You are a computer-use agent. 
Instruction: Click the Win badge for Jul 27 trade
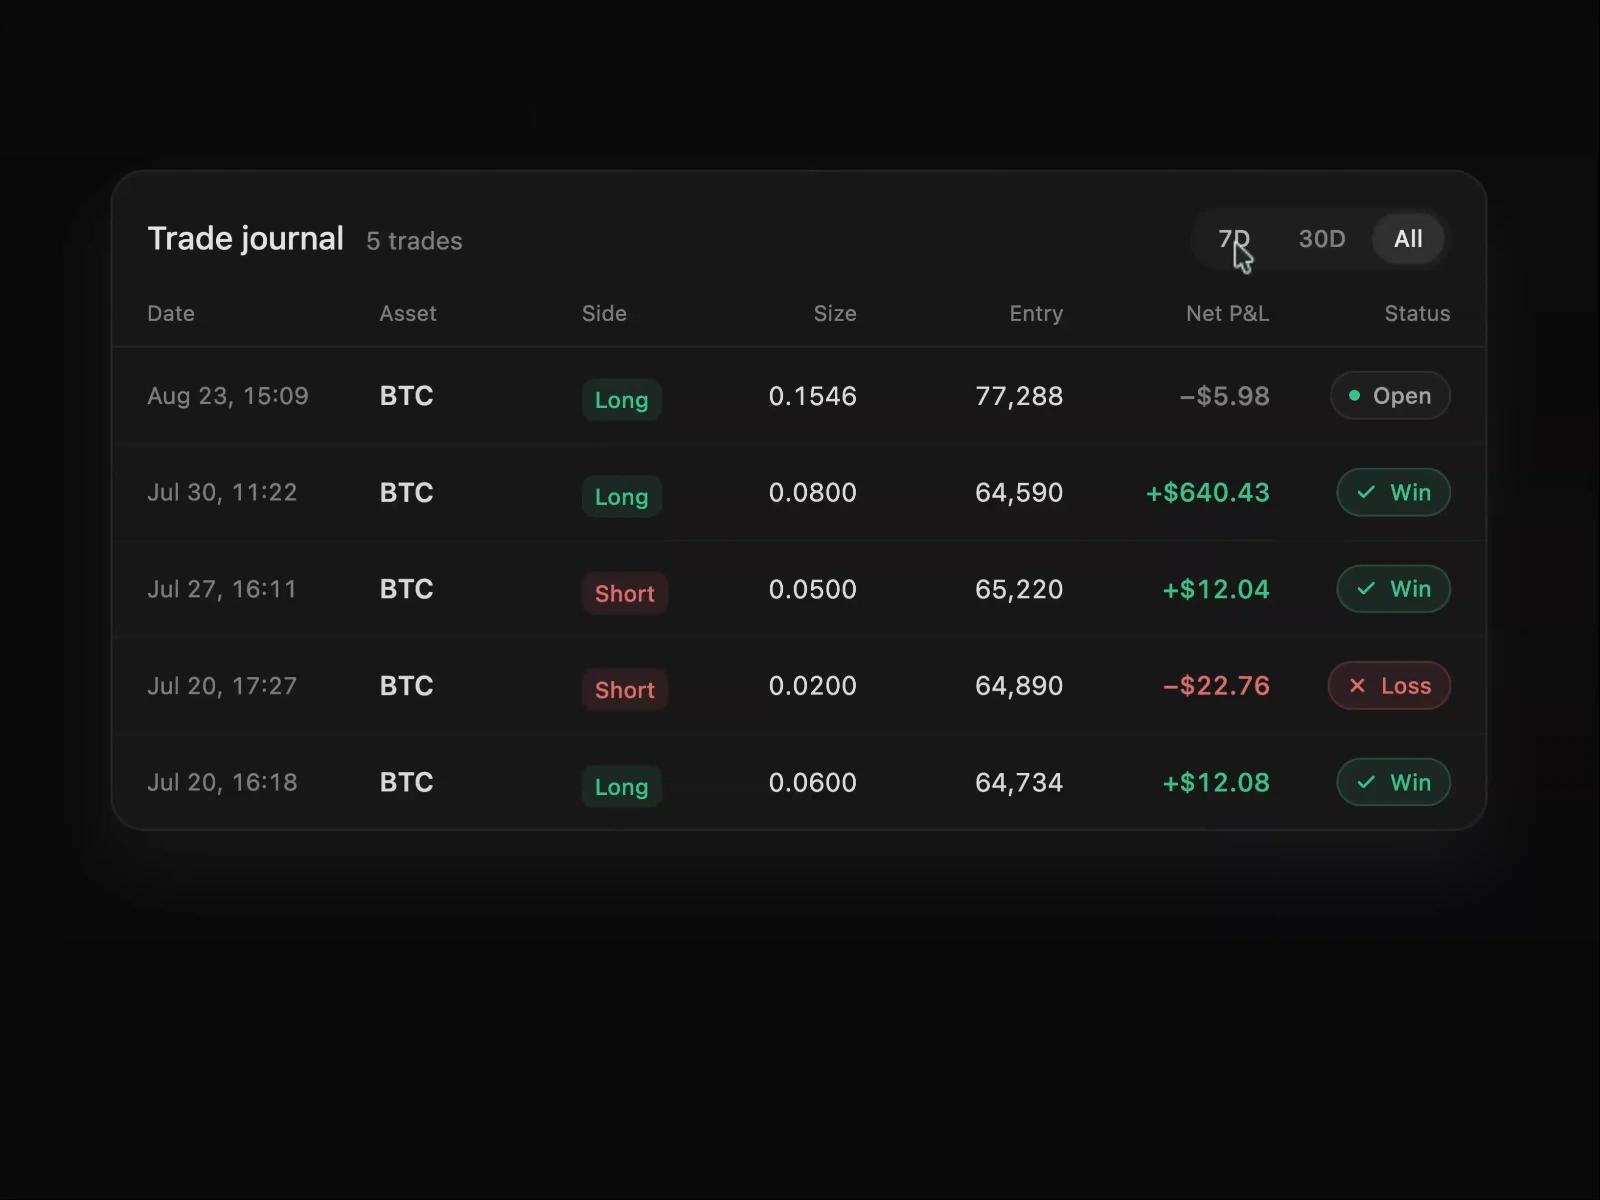coord(1393,589)
